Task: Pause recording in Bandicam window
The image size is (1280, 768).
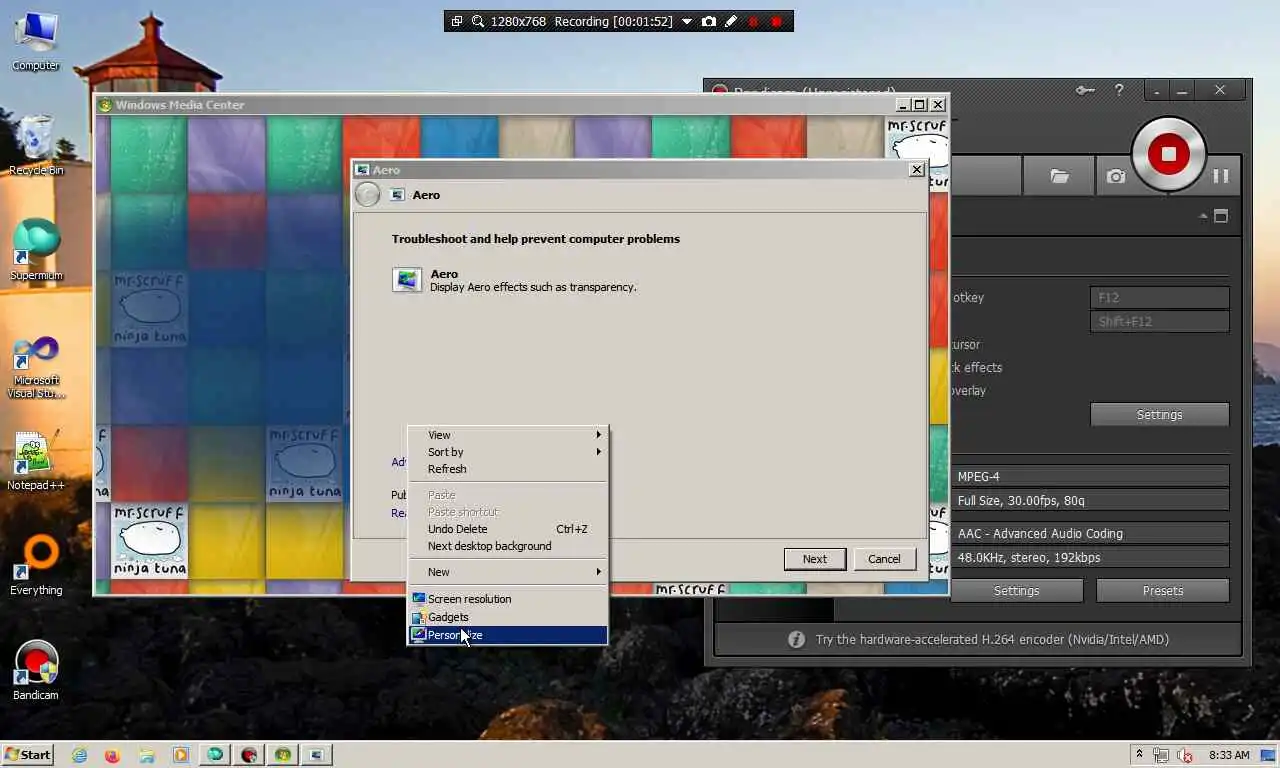Action: (x=1220, y=176)
